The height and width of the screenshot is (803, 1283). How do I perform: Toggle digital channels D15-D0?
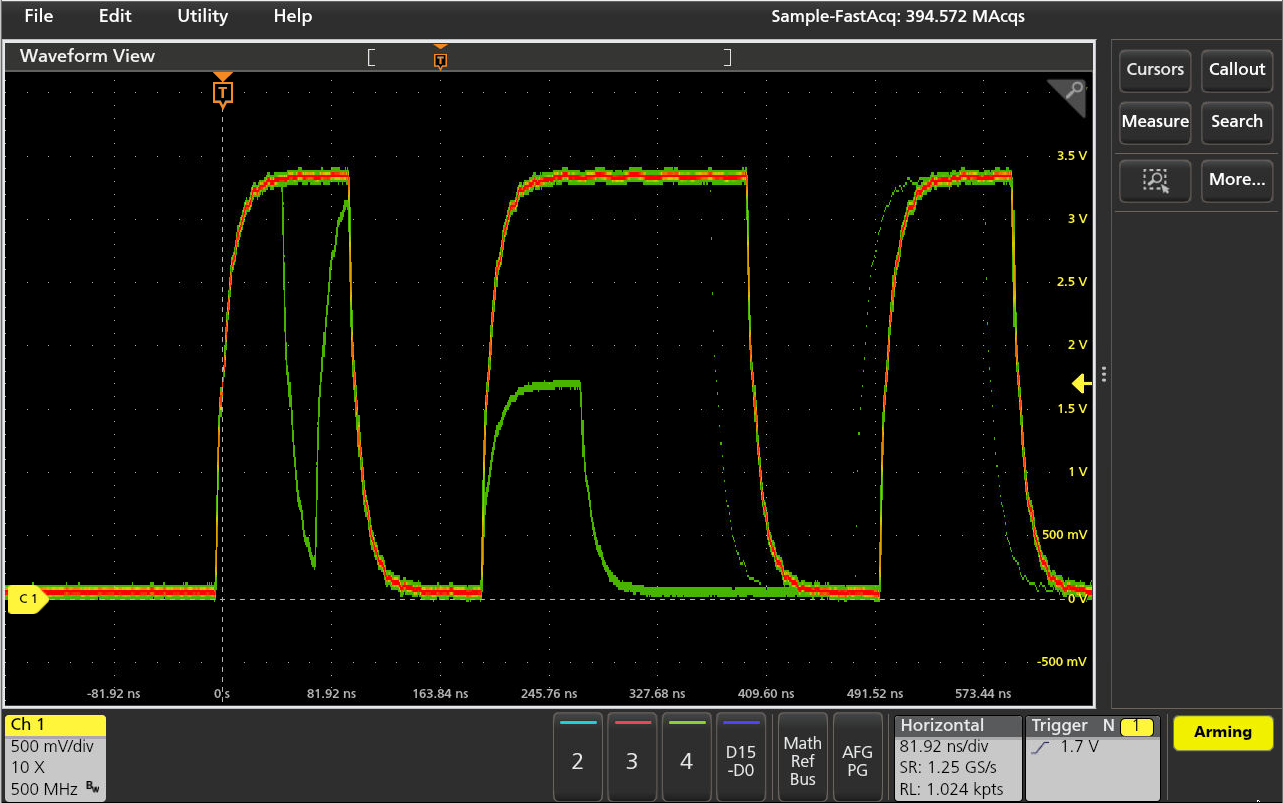coord(741,757)
